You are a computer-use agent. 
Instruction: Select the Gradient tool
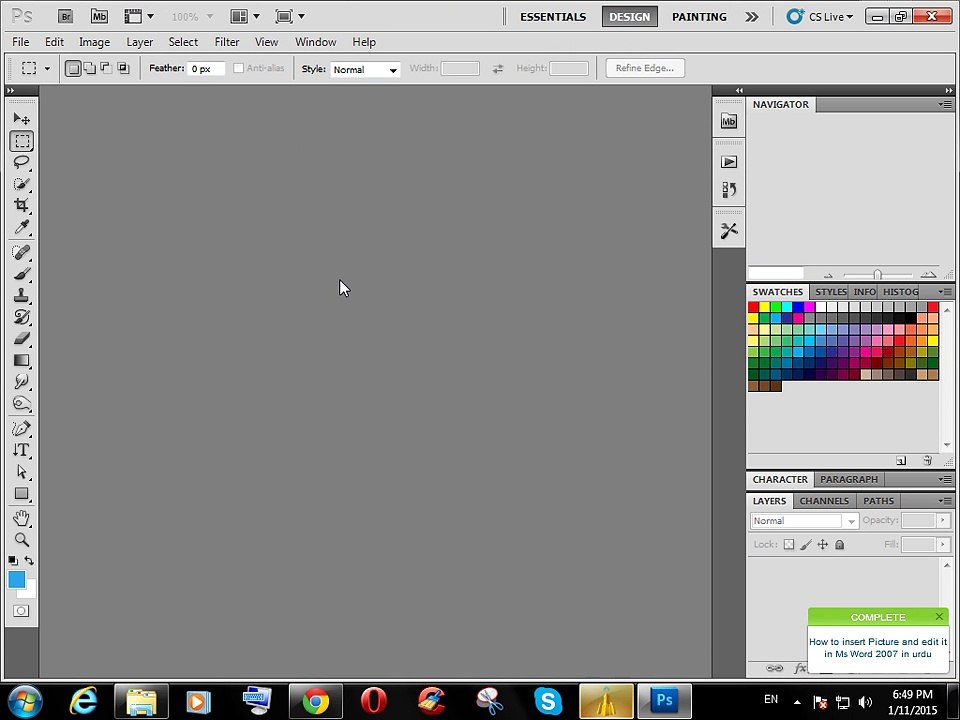click(21, 360)
